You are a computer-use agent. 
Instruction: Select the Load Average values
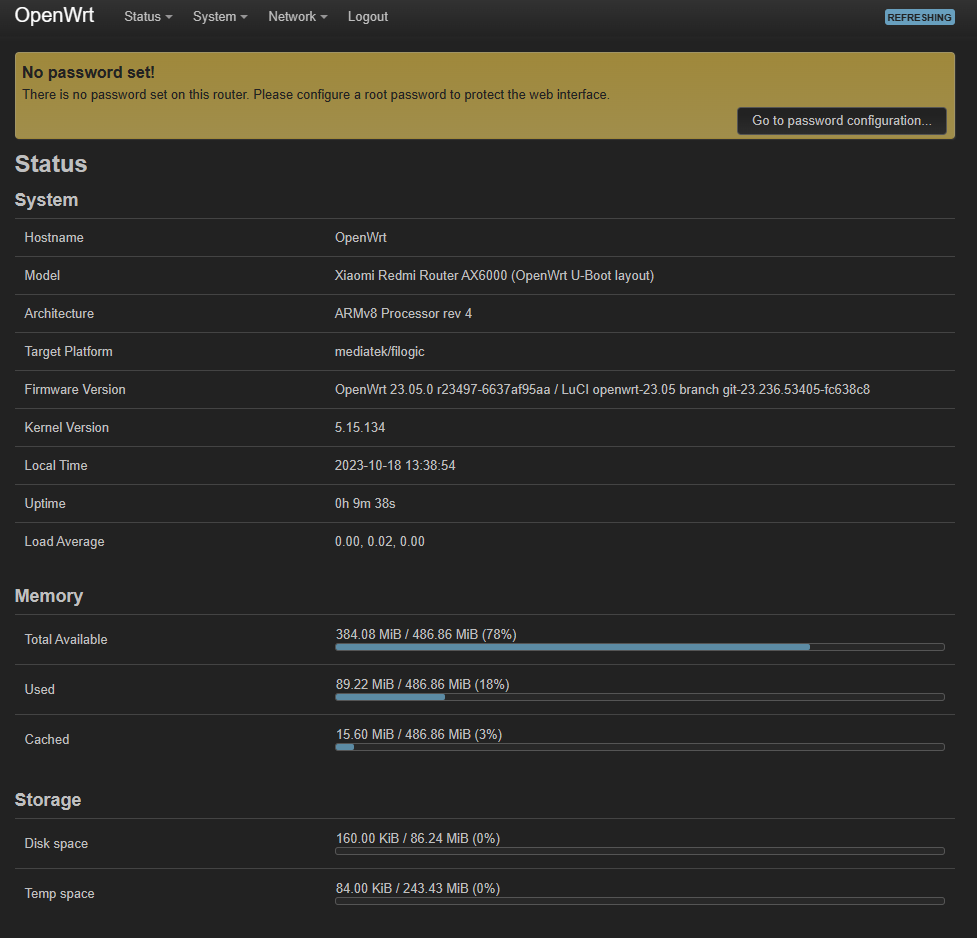tap(379, 542)
